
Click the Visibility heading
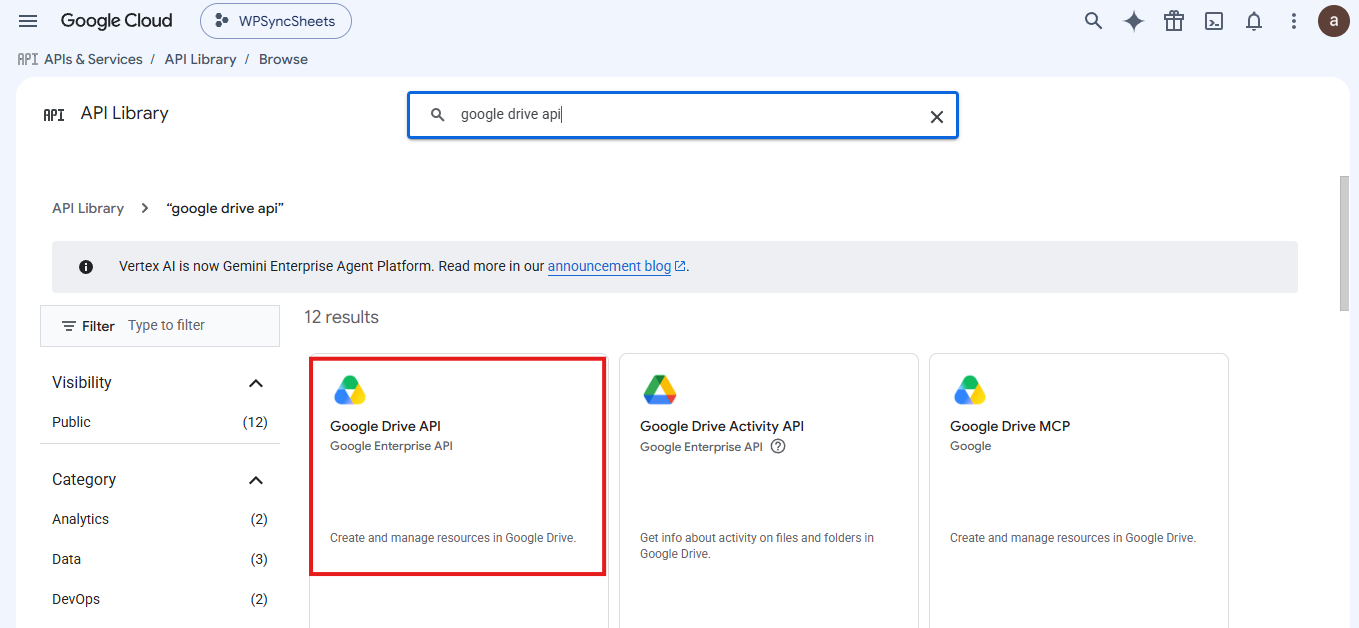coord(82,383)
